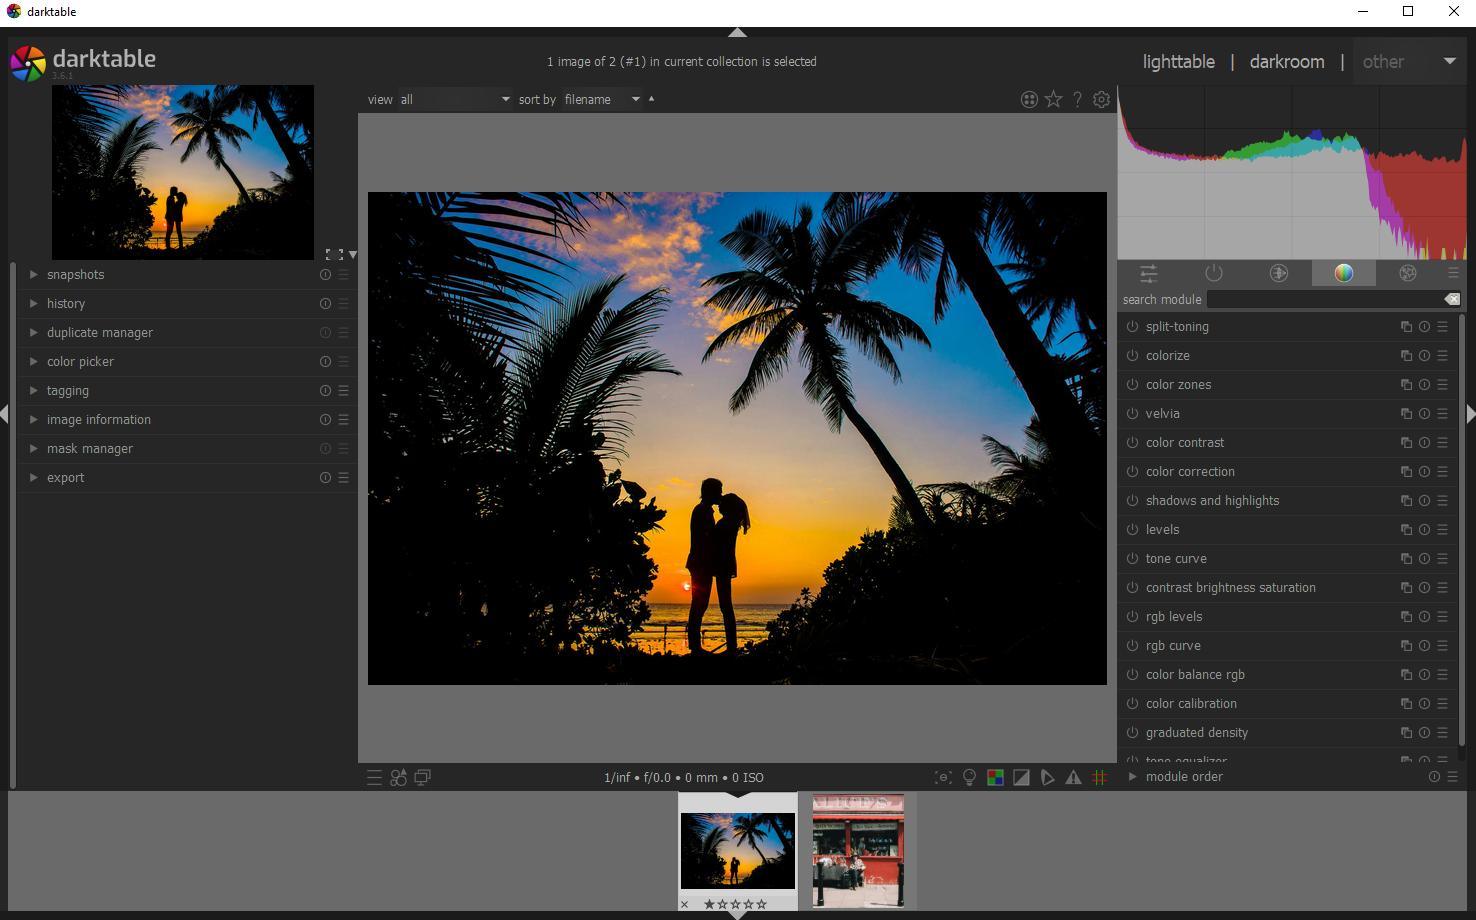The width and height of the screenshot is (1476, 920).
Task: Toggle the focus peaking indicator
Action: pos(943,777)
